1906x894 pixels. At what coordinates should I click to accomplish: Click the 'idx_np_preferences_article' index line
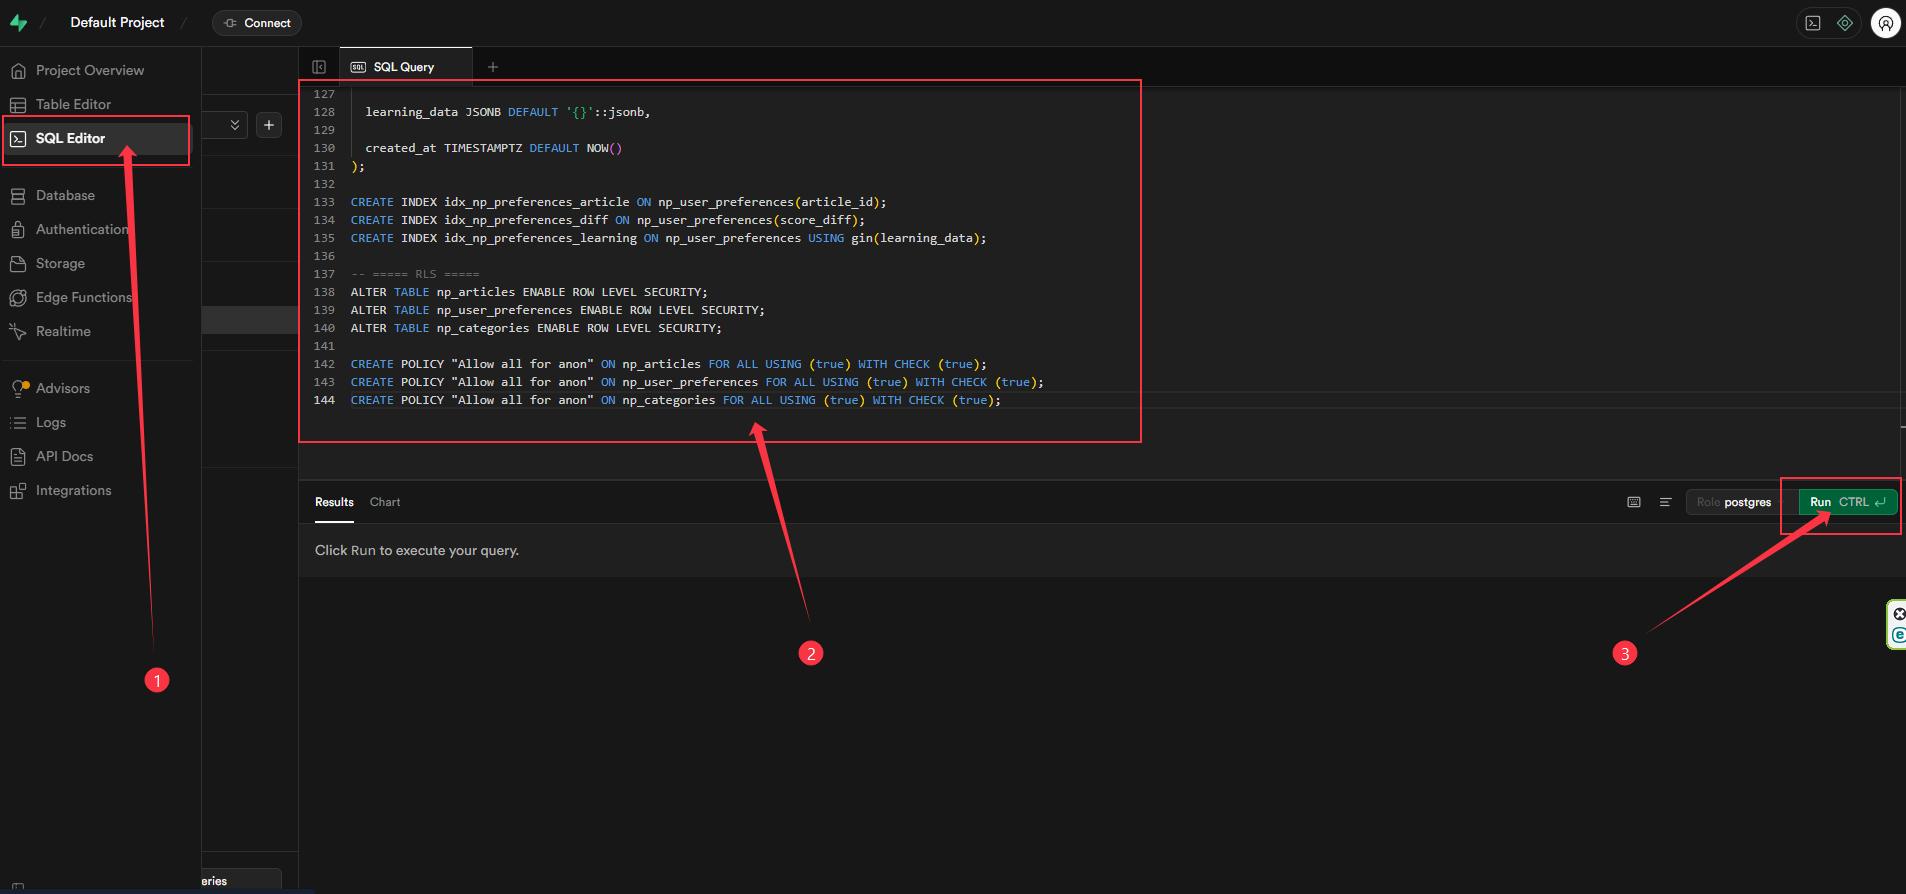(618, 202)
